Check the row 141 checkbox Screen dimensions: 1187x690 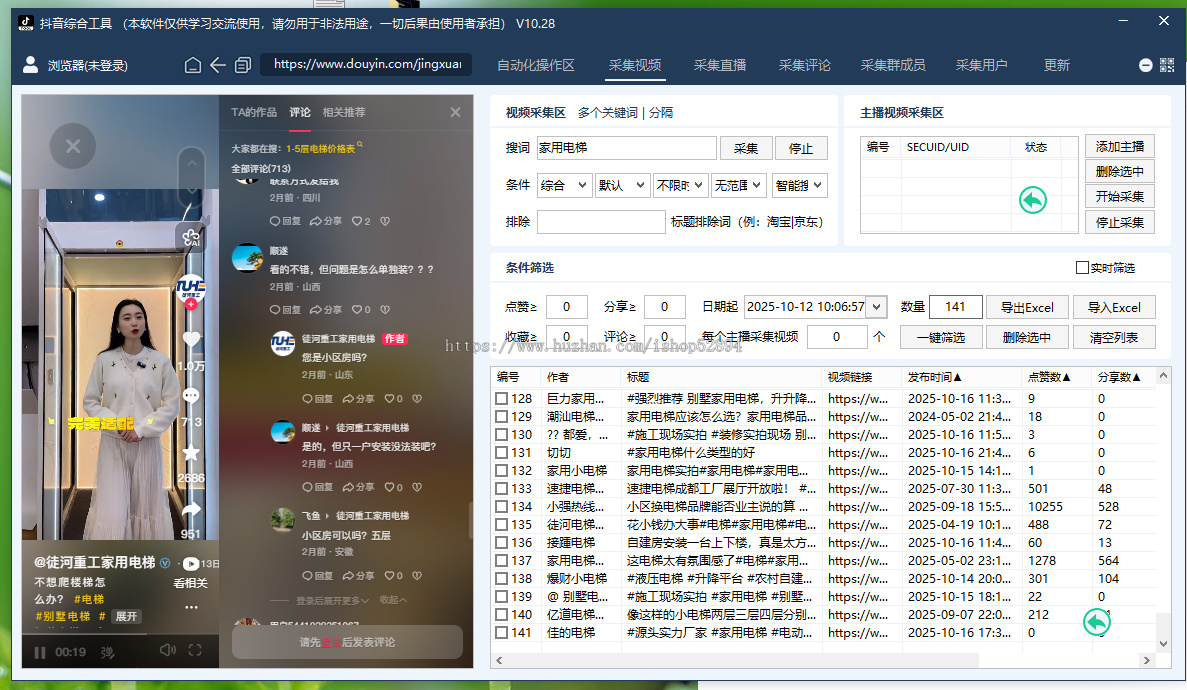[501, 632]
